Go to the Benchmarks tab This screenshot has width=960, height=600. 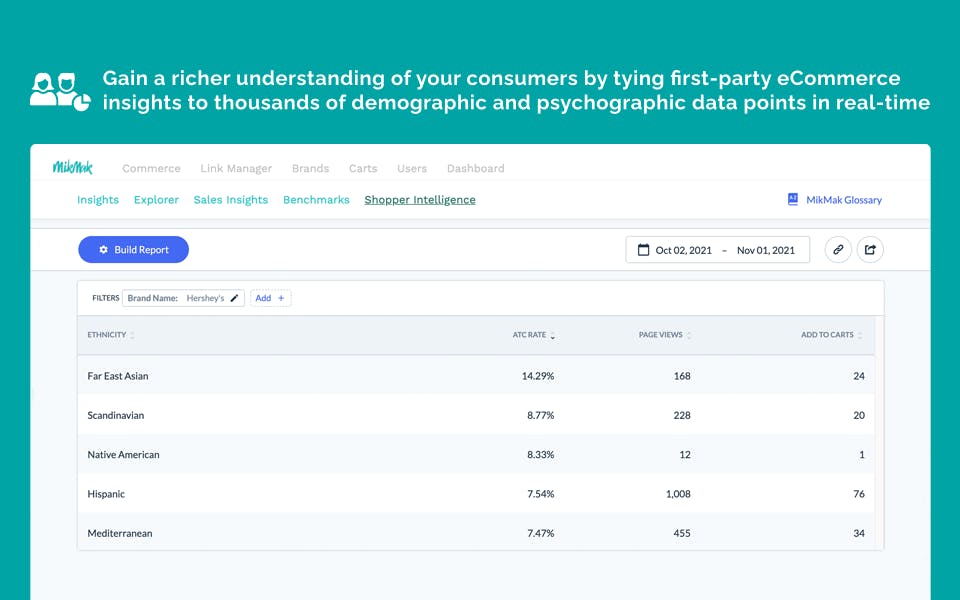[316, 200]
